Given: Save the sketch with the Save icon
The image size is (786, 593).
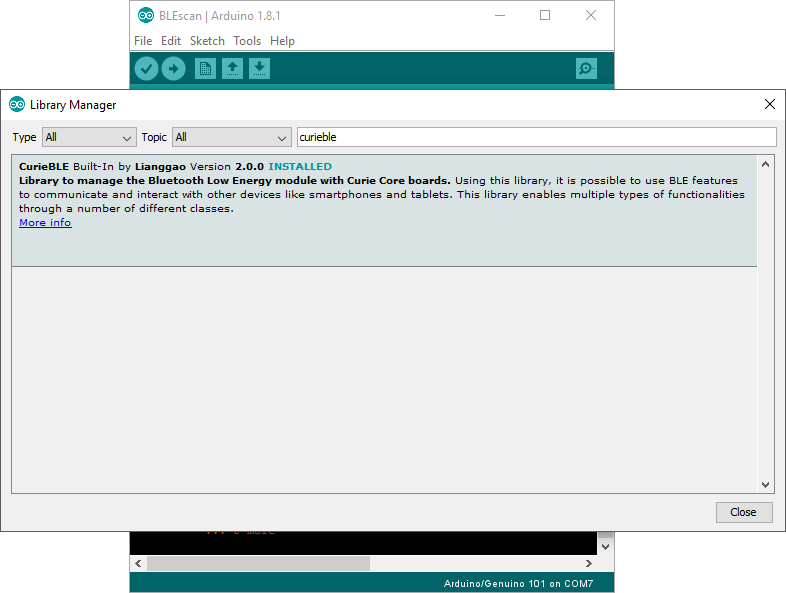Looking at the screenshot, I should [259, 69].
